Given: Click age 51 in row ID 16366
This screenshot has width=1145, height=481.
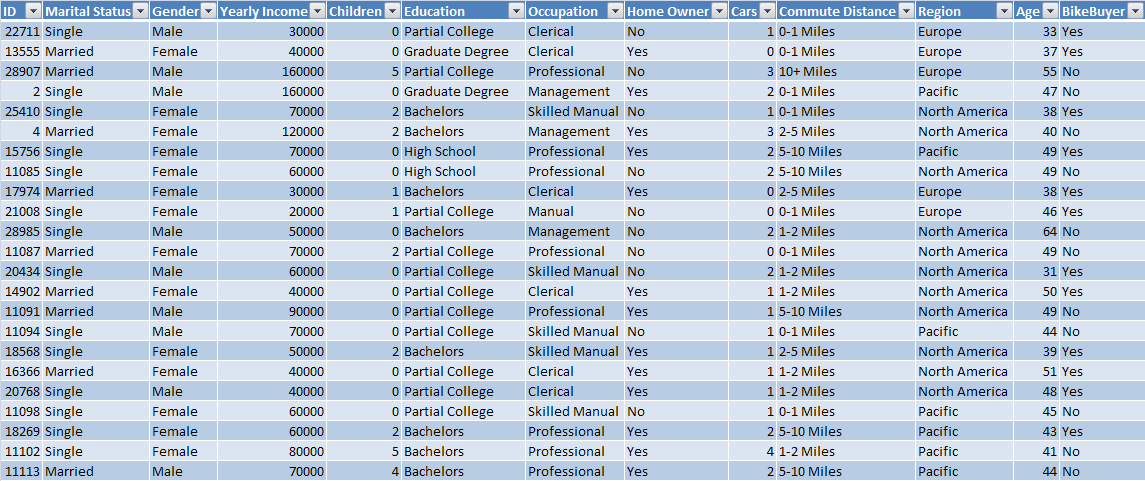Looking at the screenshot, I should point(1036,372).
